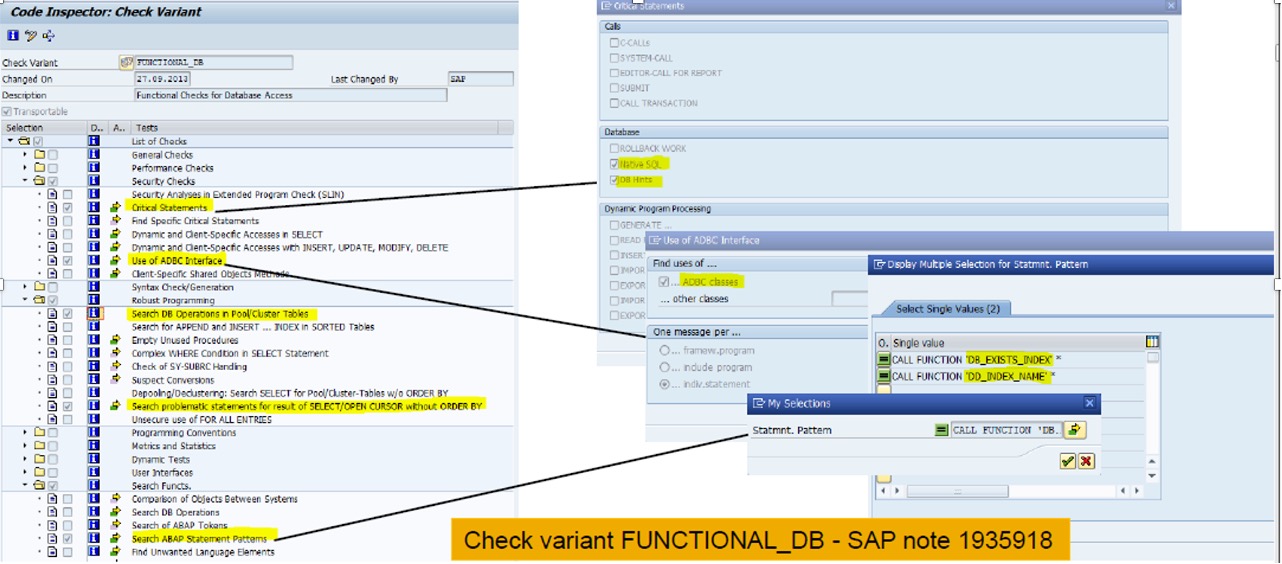Image resolution: width=1282 pixels, height=564 pixels.
Task: Toggle the Critical Statements checkbox
Action: [x=67, y=208]
